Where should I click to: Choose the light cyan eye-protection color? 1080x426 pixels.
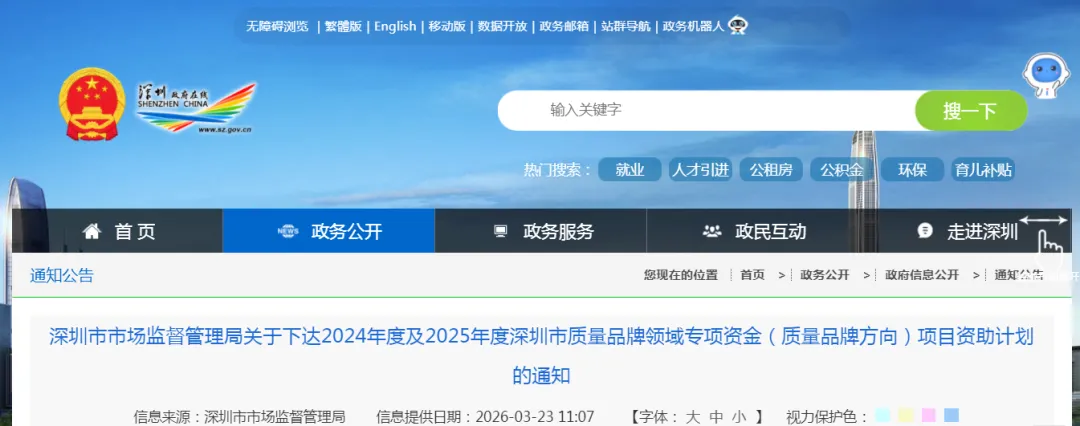tap(882, 416)
